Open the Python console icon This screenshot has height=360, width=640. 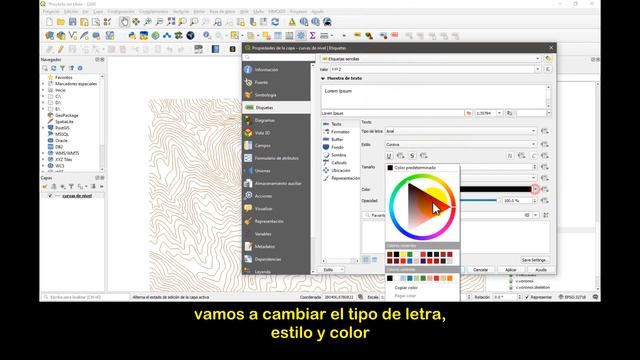point(132,36)
